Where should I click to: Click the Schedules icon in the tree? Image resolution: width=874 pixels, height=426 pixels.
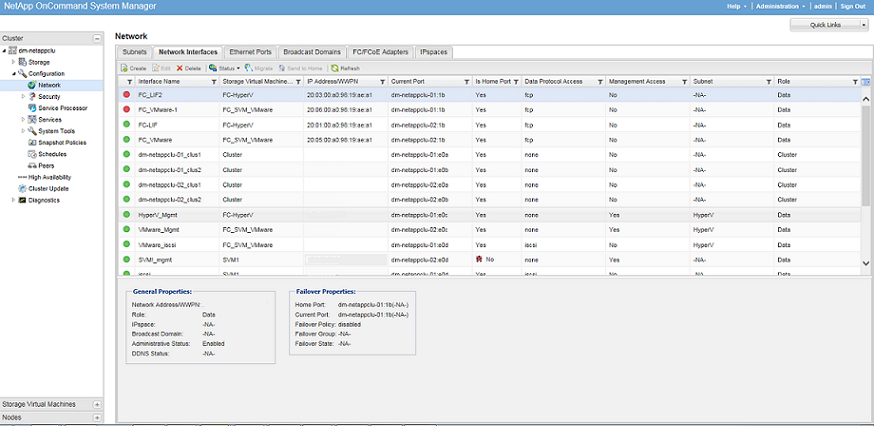pyautogui.click(x=32, y=154)
